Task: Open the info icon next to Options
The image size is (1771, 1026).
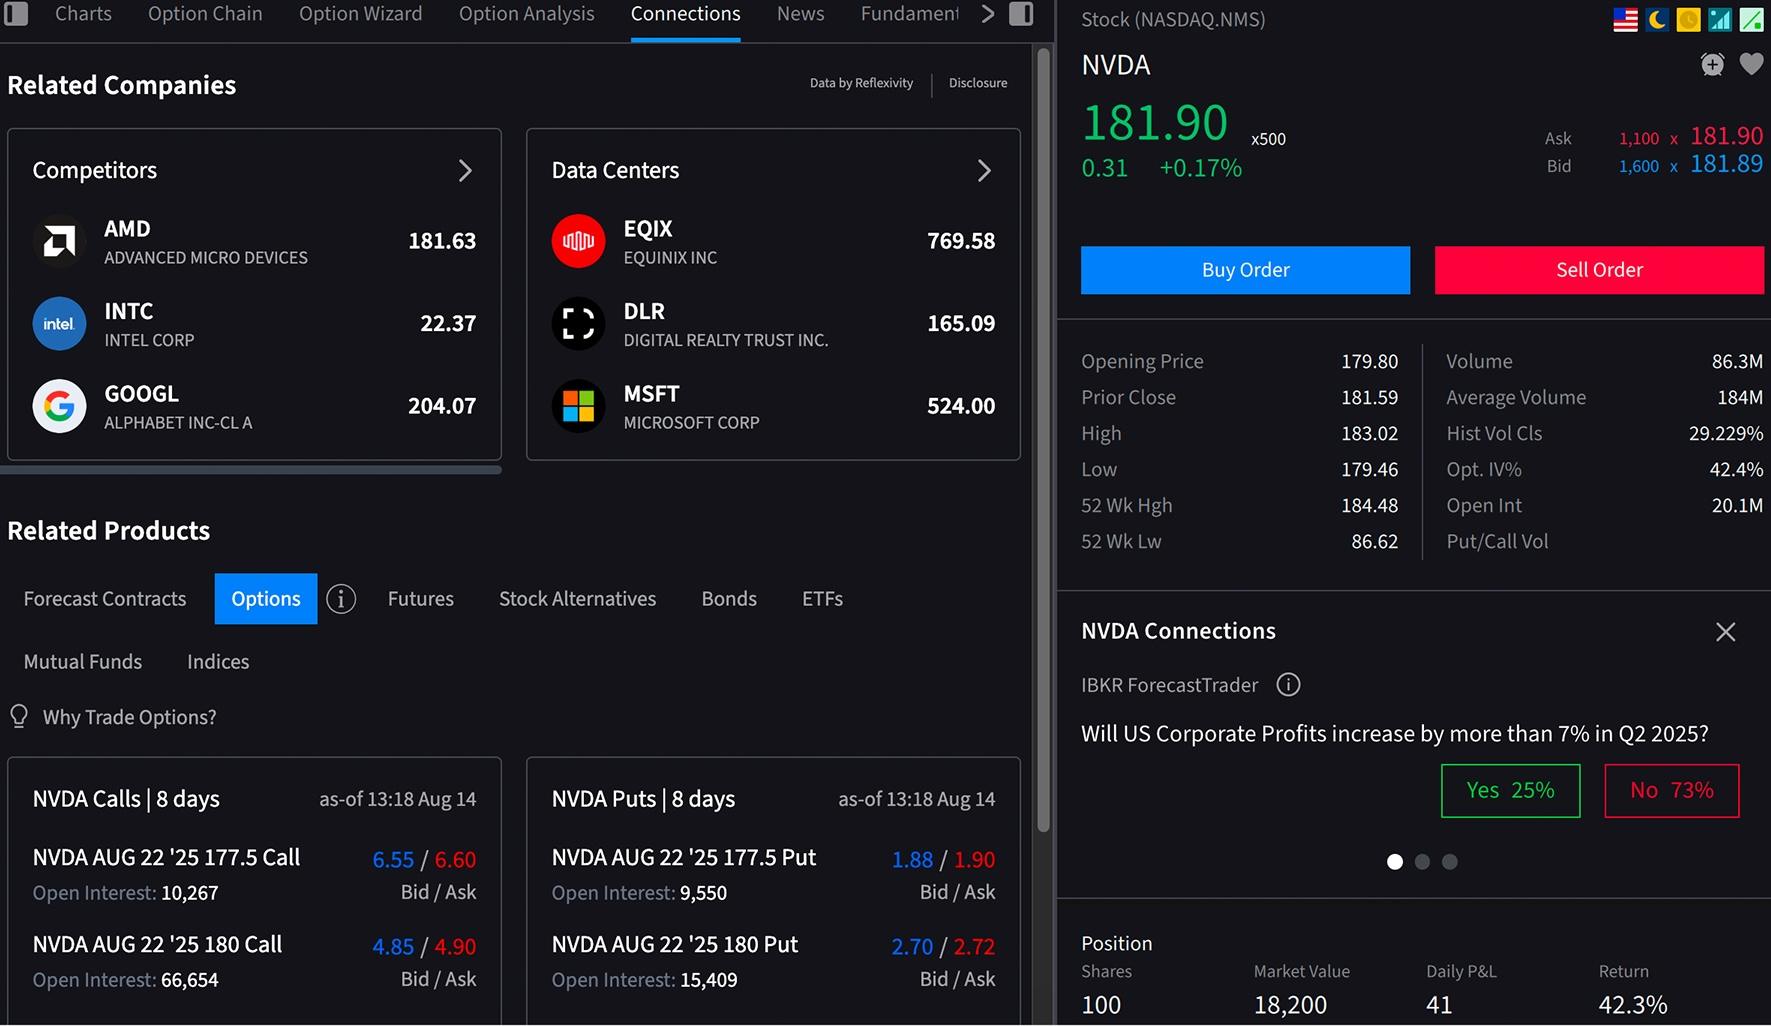Action: pyautogui.click(x=341, y=599)
